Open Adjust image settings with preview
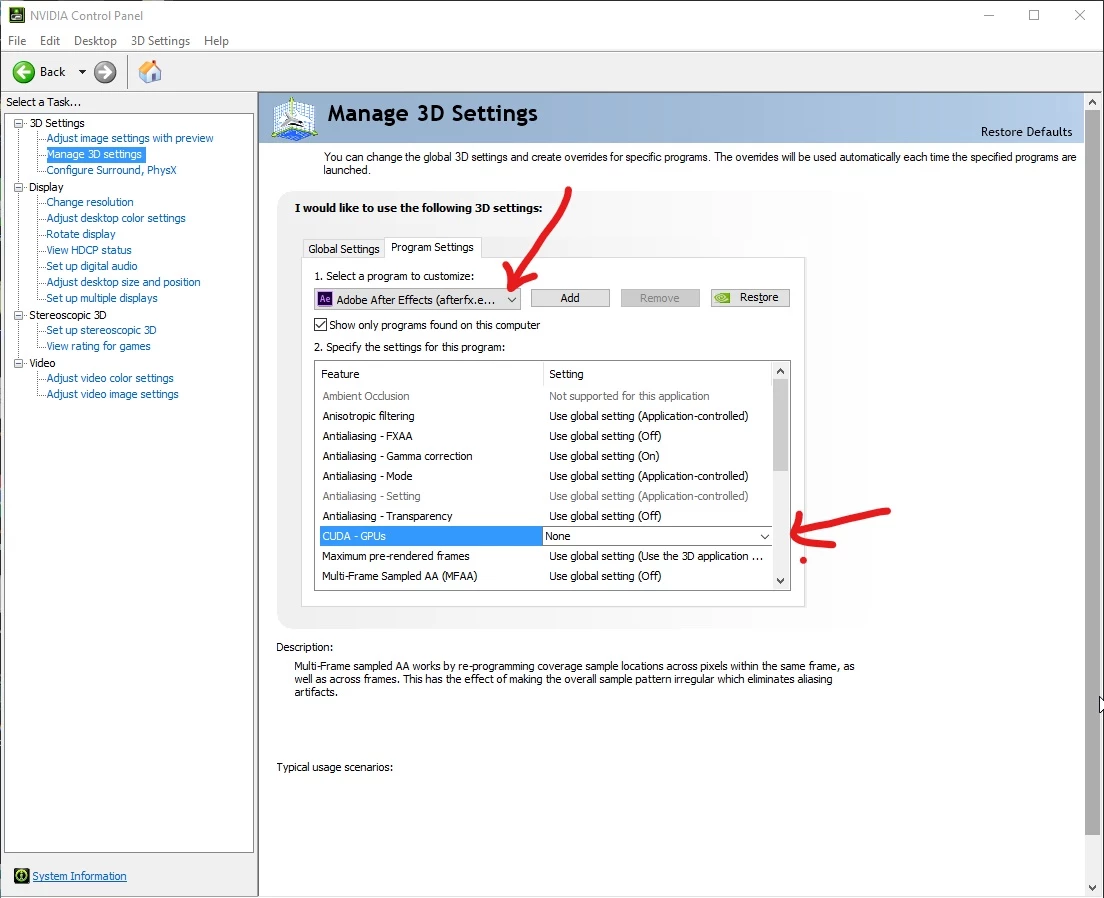This screenshot has width=1104, height=898. [x=130, y=138]
